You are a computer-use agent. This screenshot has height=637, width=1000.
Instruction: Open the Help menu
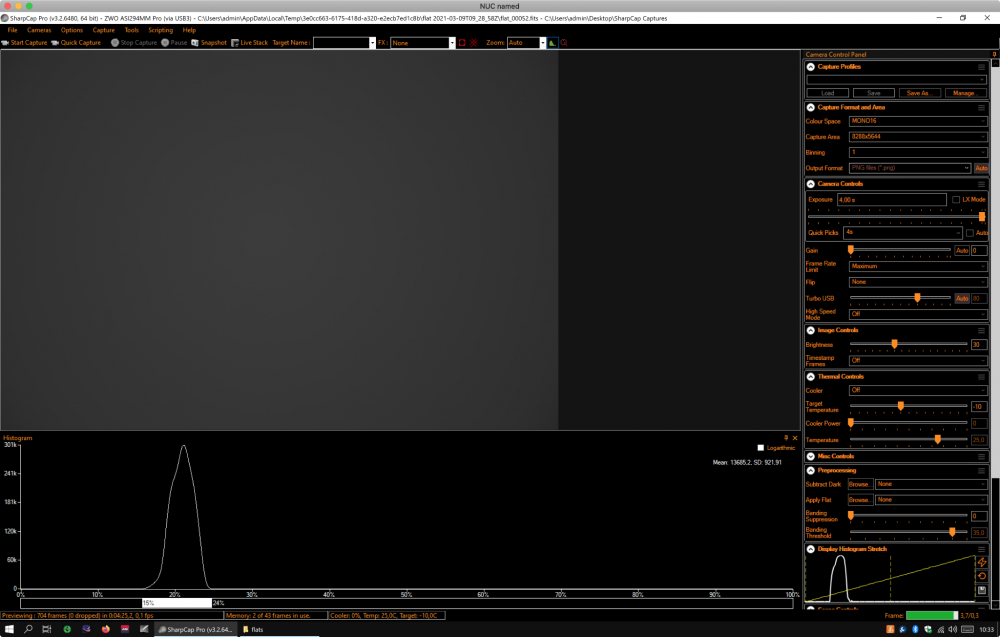coord(189,30)
